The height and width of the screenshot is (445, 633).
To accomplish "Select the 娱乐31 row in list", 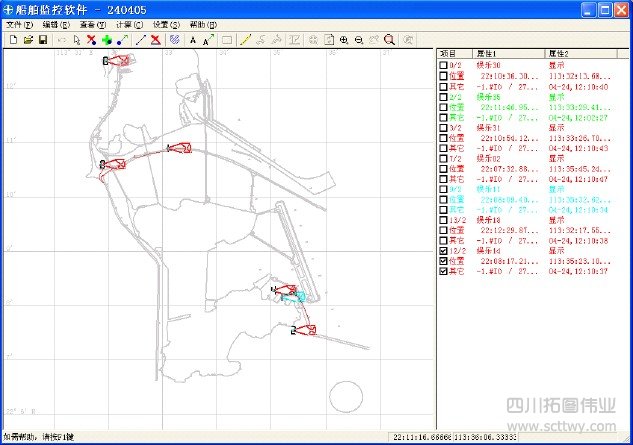I will 488,128.
